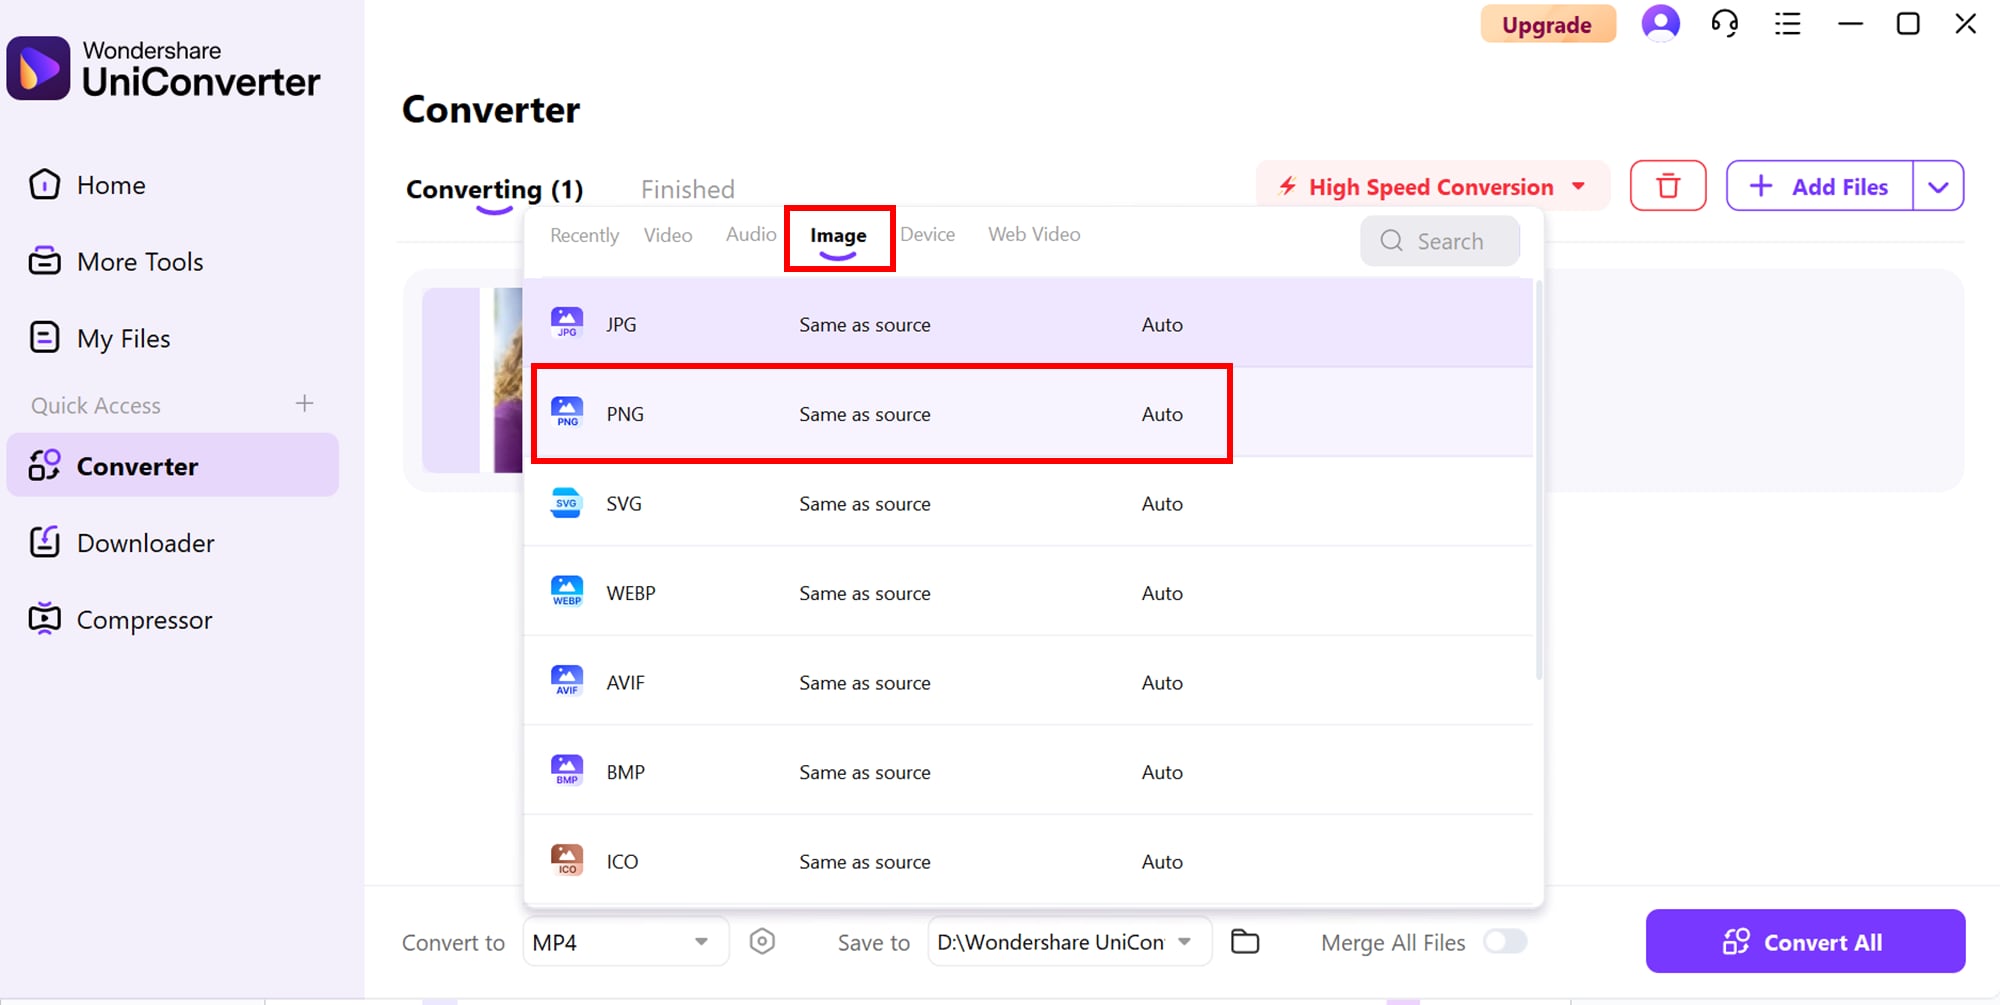Click the ICO format icon
The height and width of the screenshot is (1005, 2000).
coord(567,860)
